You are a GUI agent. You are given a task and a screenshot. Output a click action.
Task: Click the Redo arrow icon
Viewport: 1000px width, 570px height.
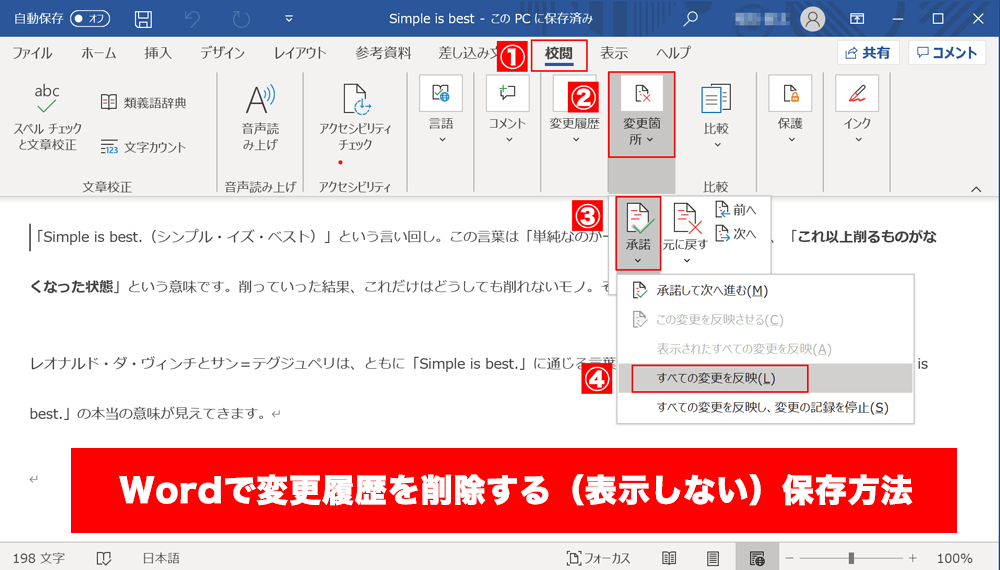(241, 19)
